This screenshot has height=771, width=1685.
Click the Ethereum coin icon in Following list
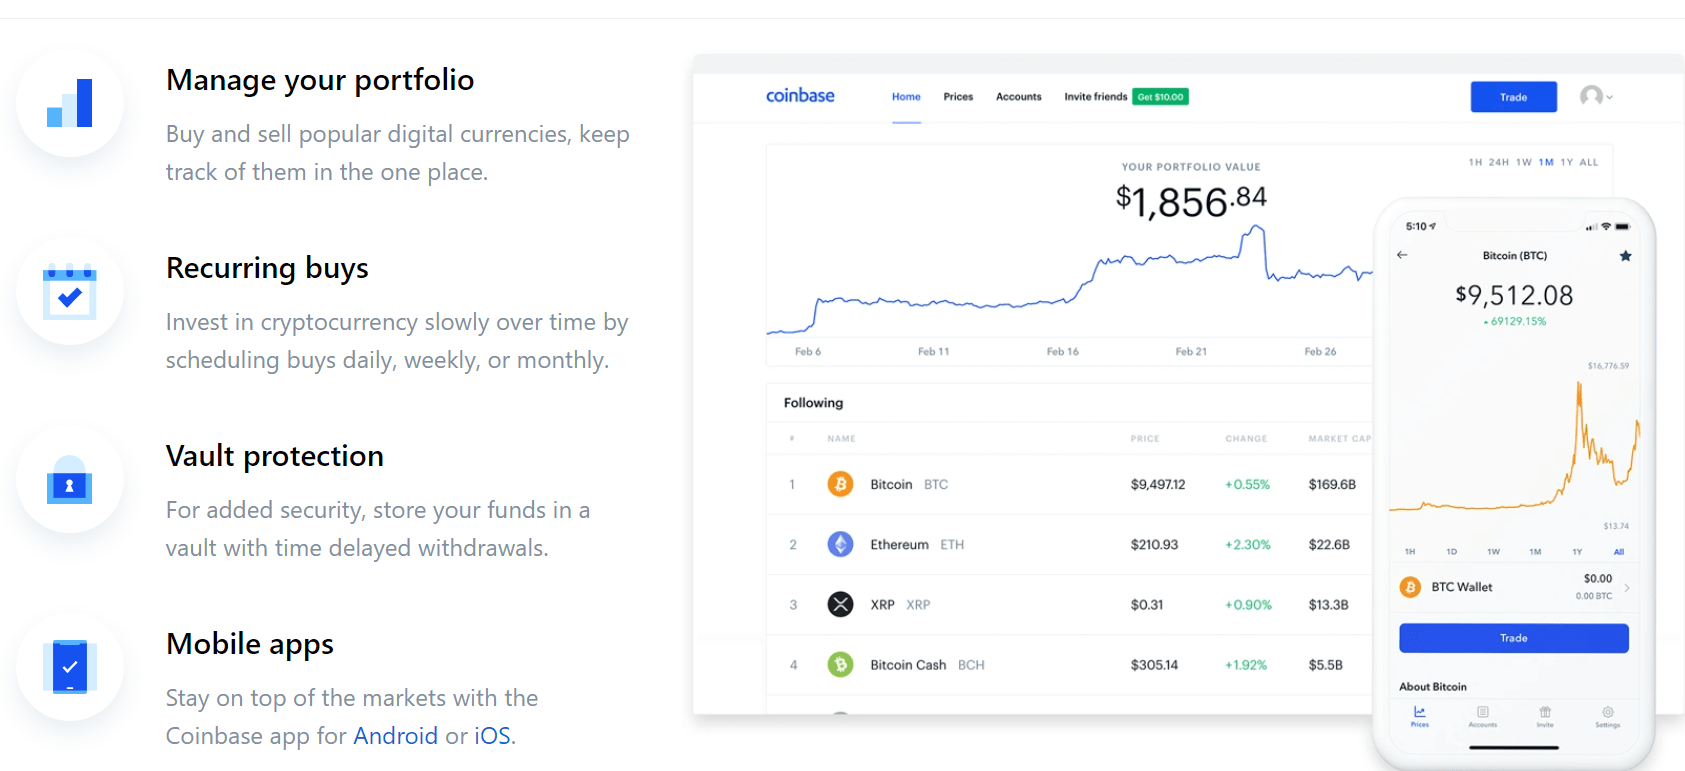click(840, 544)
